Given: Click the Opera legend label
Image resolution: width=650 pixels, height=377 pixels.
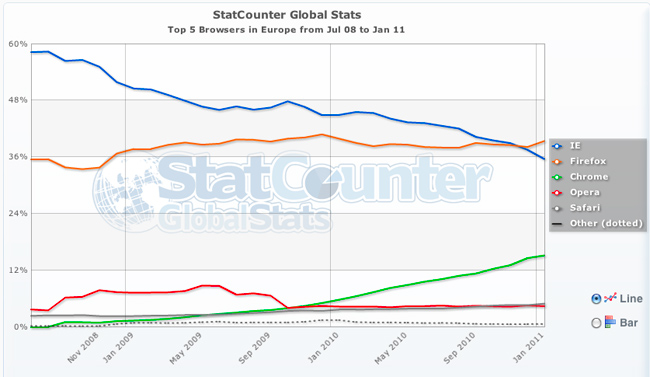Looking at the screenshot, I should click(x=585, y=192).
